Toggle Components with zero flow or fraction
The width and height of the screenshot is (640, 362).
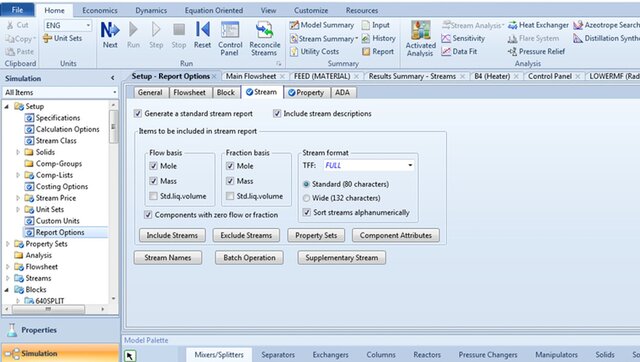(148, 214)
